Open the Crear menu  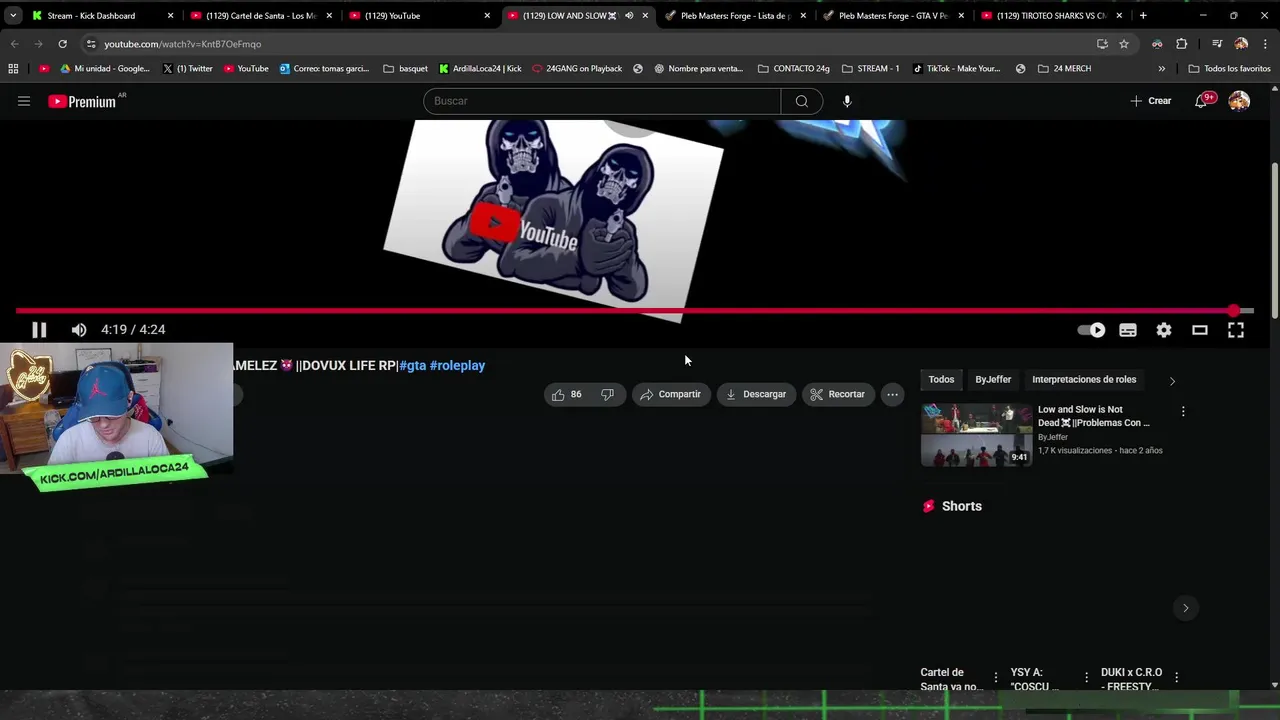(1151, 101)
